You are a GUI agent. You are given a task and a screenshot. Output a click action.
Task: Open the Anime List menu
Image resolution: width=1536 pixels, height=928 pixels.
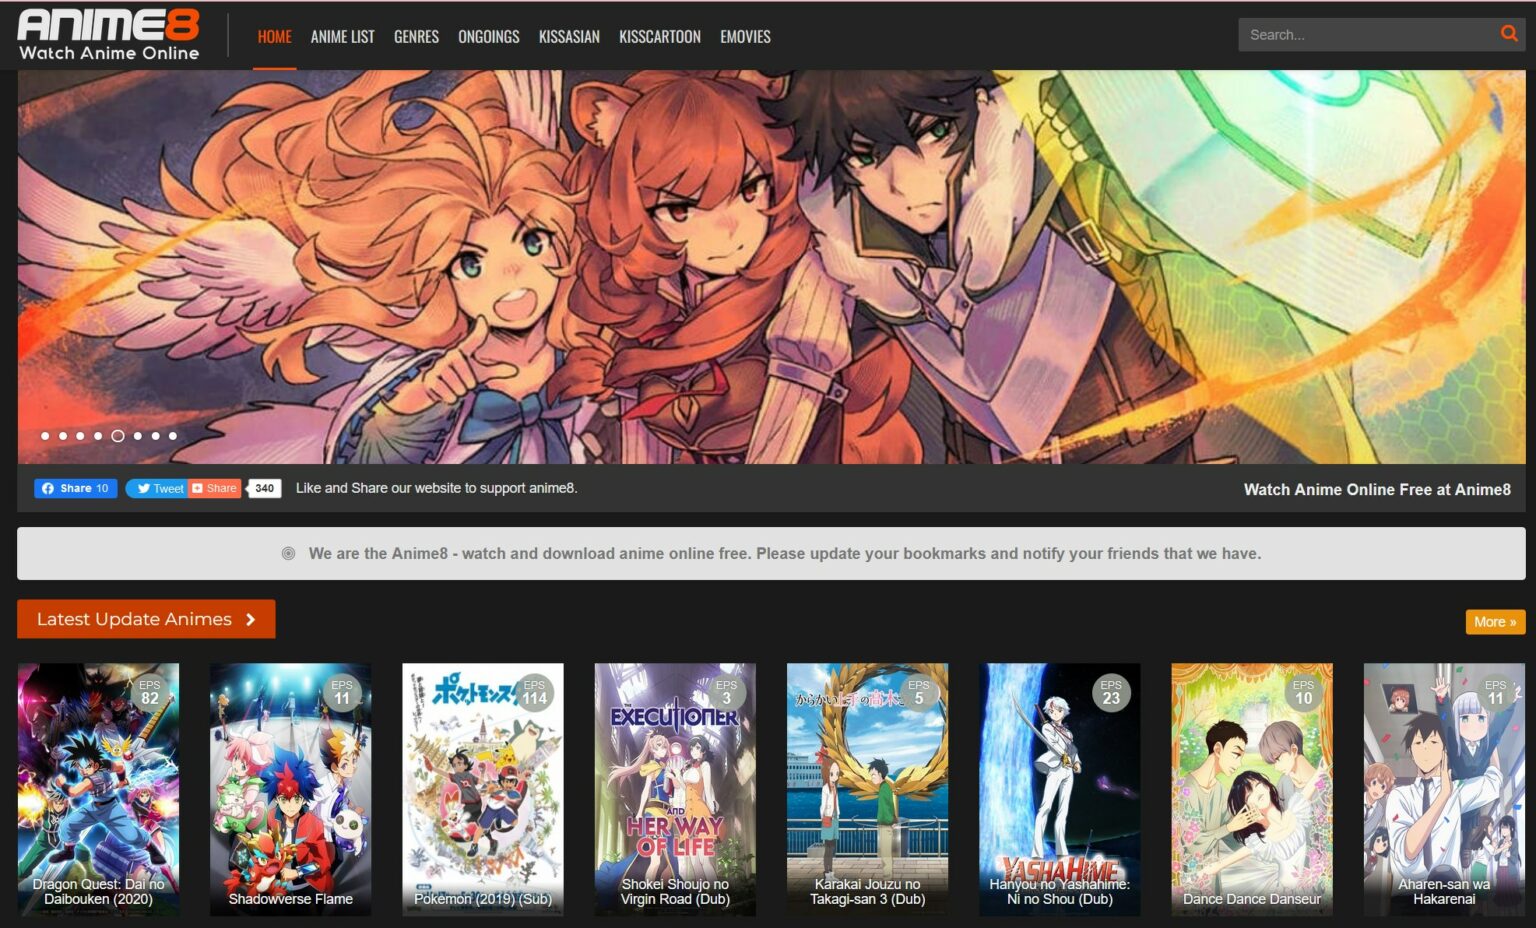click(342, 36)
